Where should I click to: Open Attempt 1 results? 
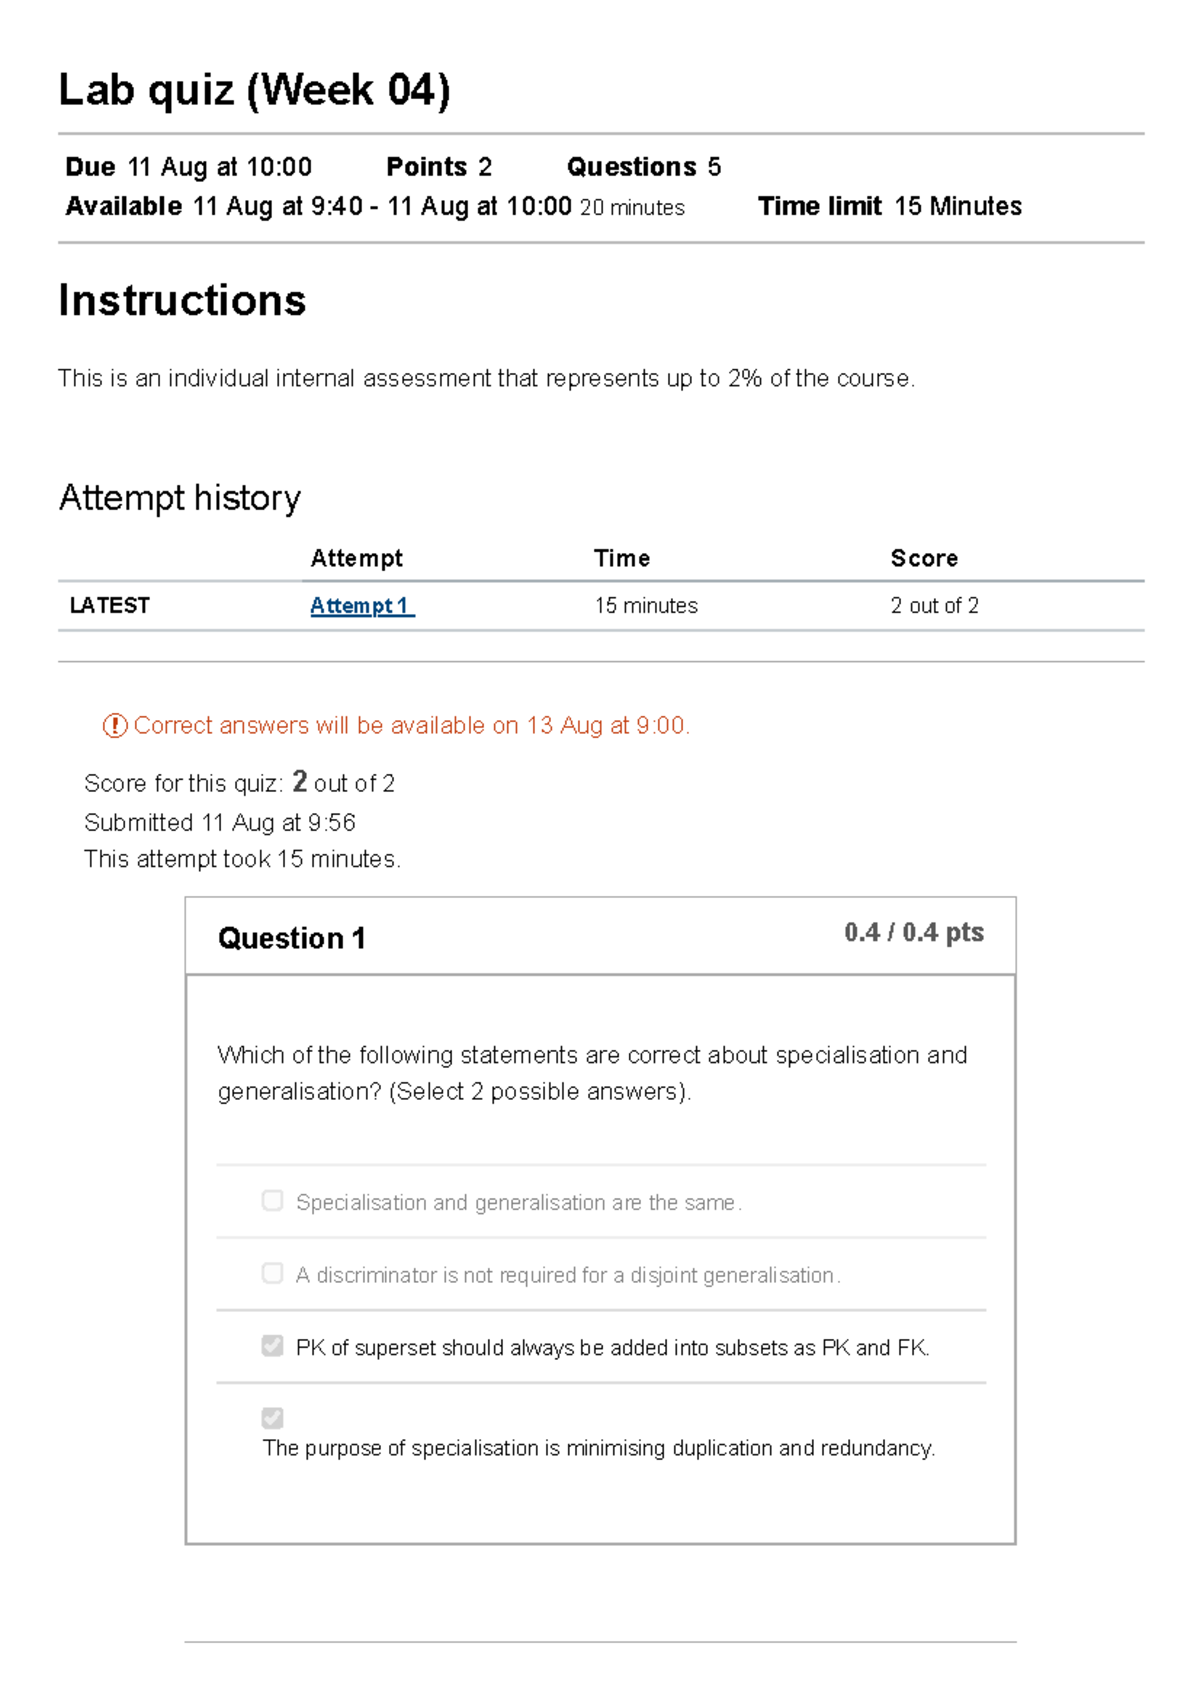point(361,605)
